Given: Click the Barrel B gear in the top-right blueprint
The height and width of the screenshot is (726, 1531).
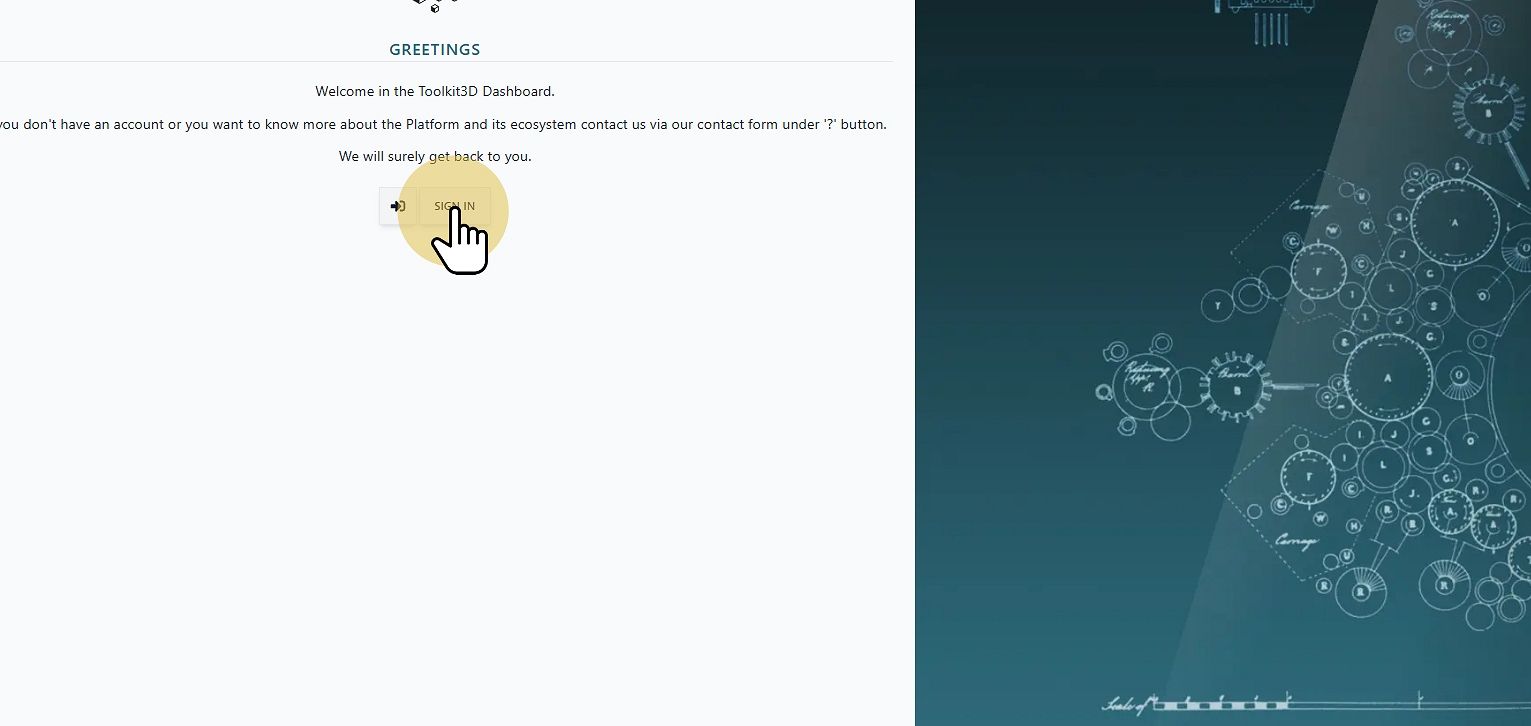Looking at the screenshot, I should click(1488, 112).
